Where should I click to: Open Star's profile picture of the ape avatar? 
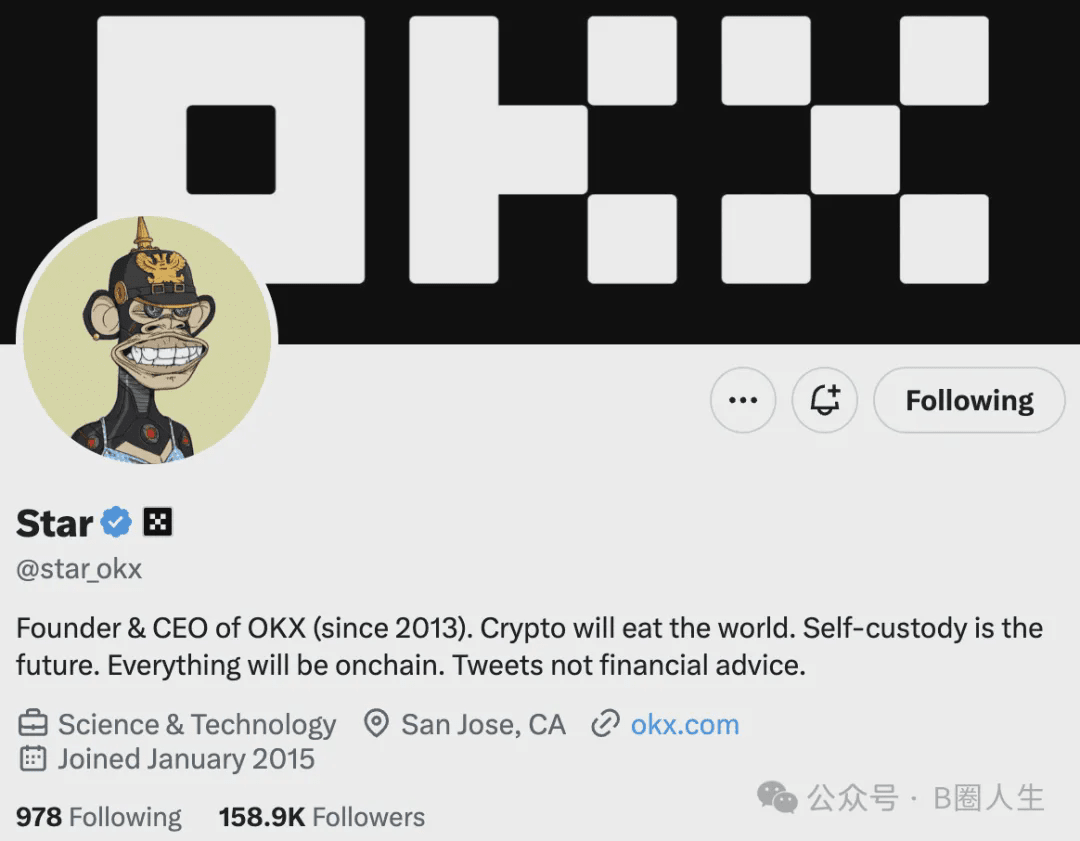click(150, 340)
